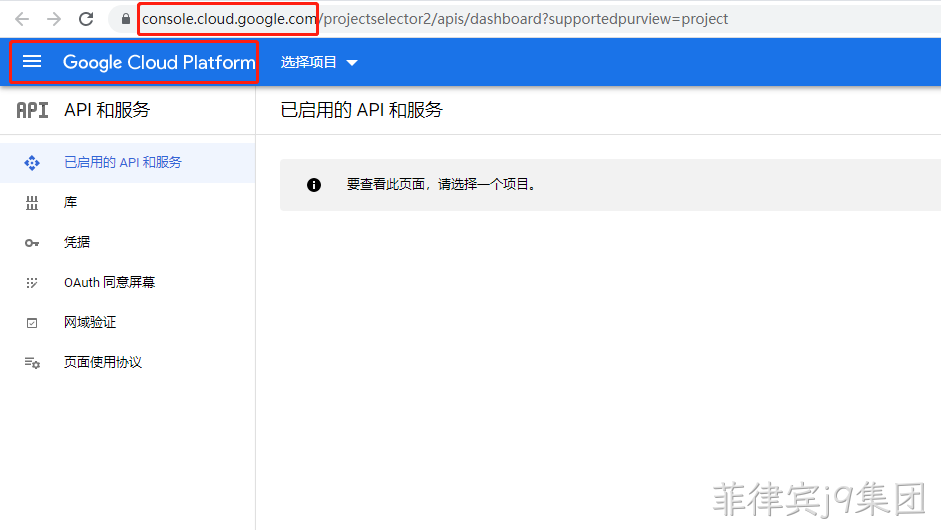The width and height of the screenshot is (941, 530).
Task: Click the OAuth consent dots icon
Action: point(32,283)
